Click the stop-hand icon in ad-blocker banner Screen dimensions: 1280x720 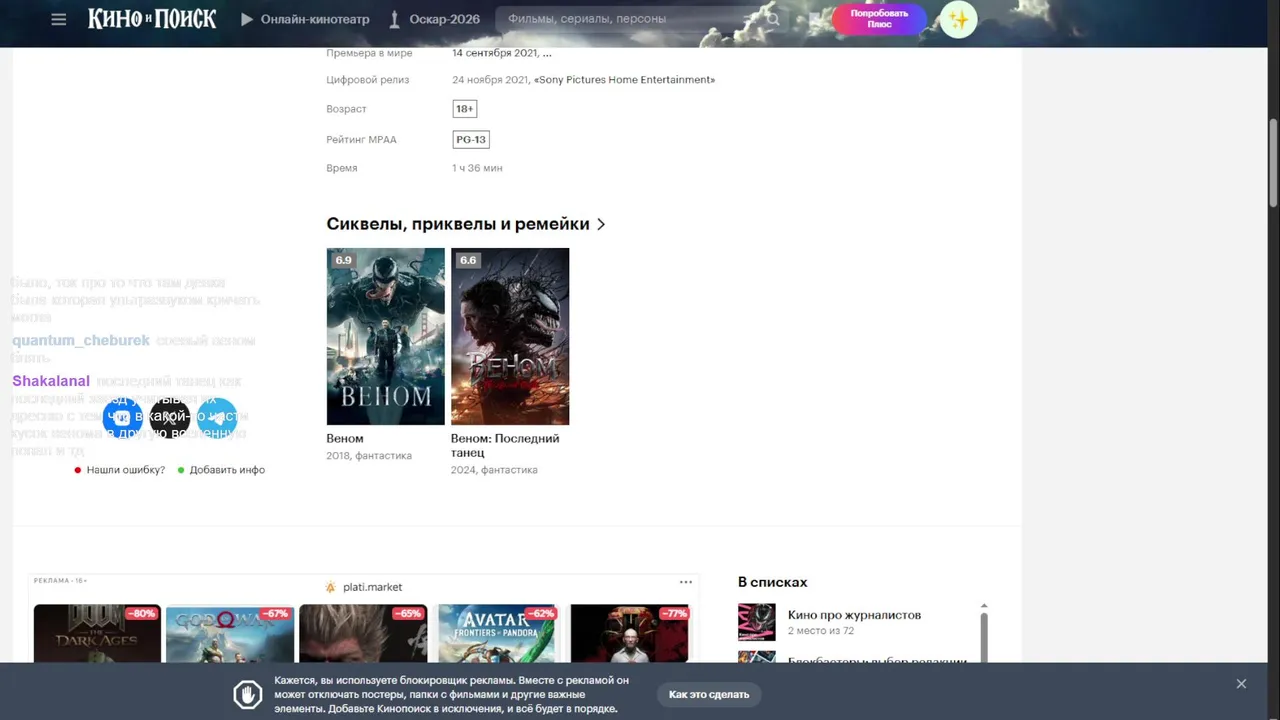[248, 694]
